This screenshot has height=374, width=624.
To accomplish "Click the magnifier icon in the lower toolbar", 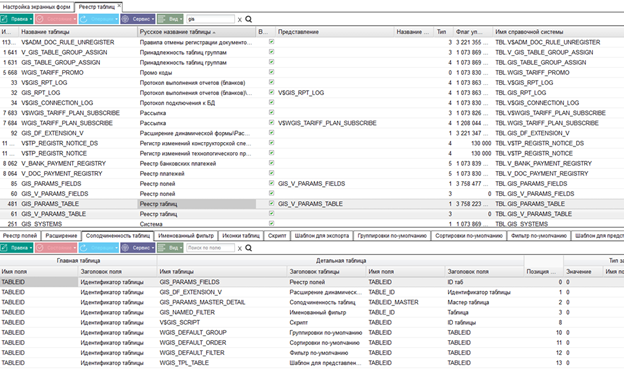I will (248, 248).
